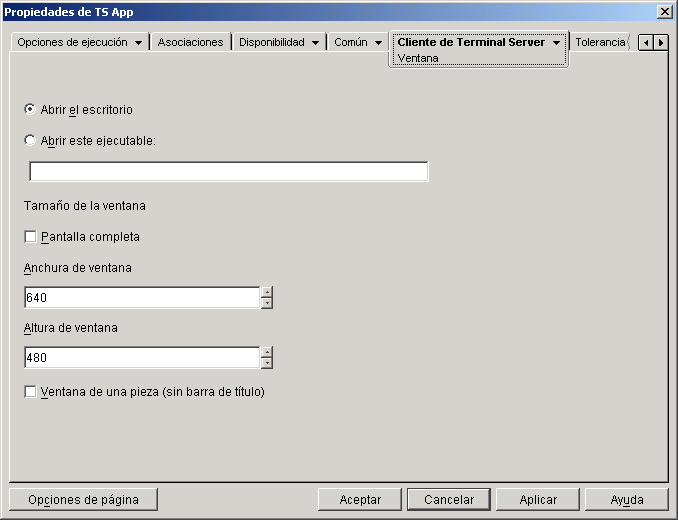Expand the Disponibilidad tab dropdown arrow
Screen dimensions: 678x520
point(316,43)
